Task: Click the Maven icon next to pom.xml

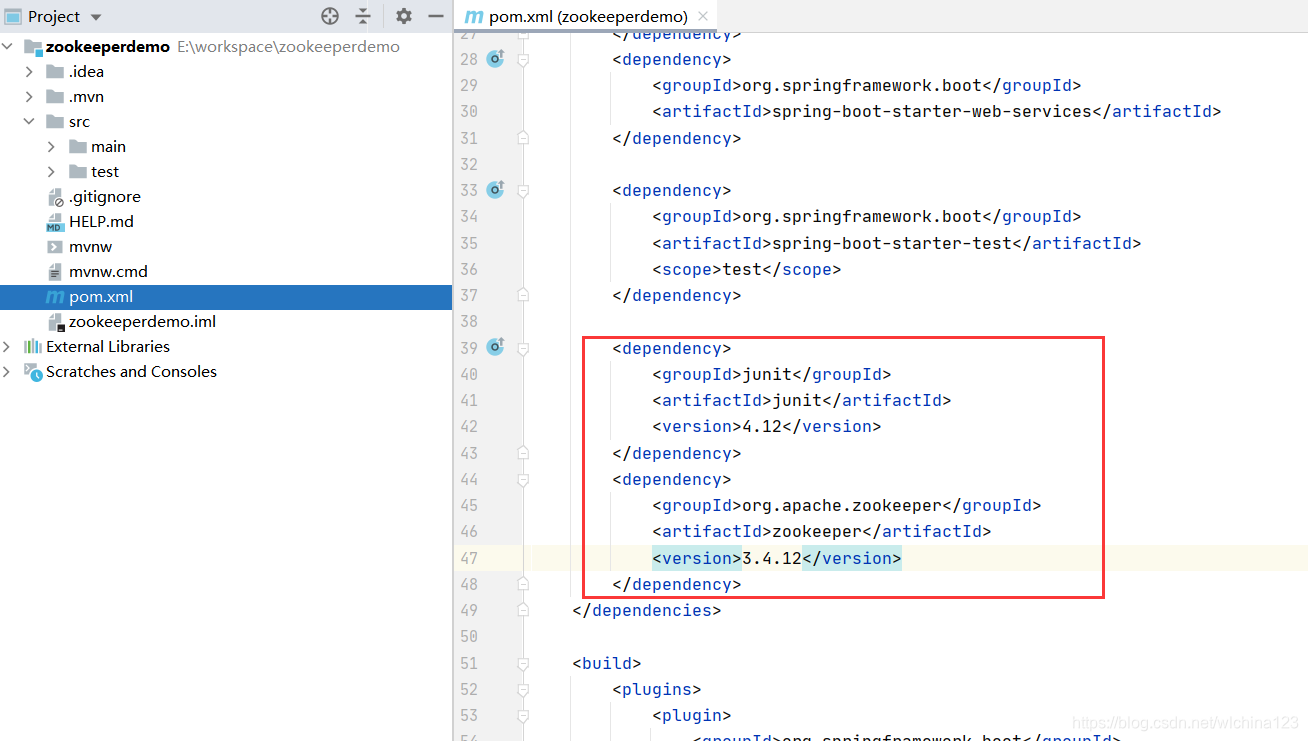Action: pos(55,297)
